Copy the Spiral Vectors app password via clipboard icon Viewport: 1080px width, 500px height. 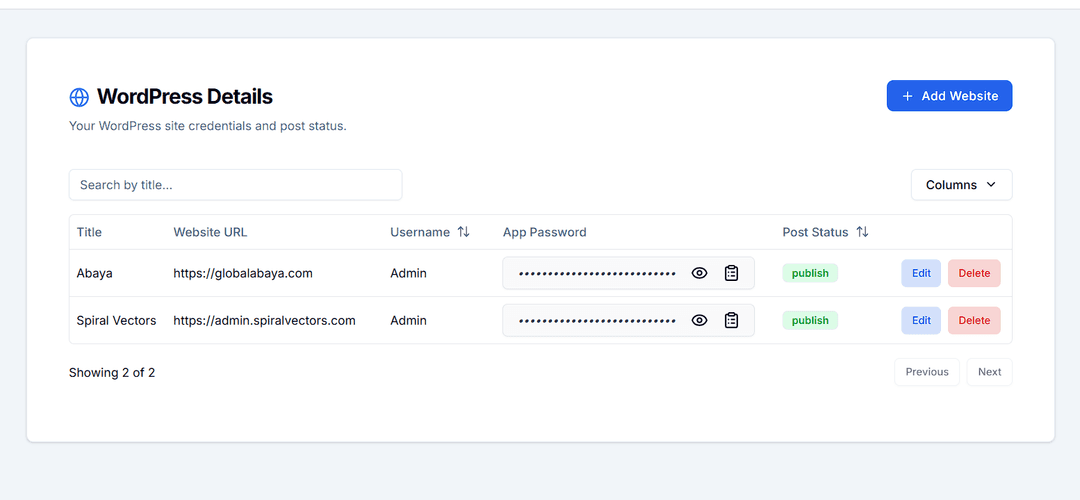click(x=731, y=320)
